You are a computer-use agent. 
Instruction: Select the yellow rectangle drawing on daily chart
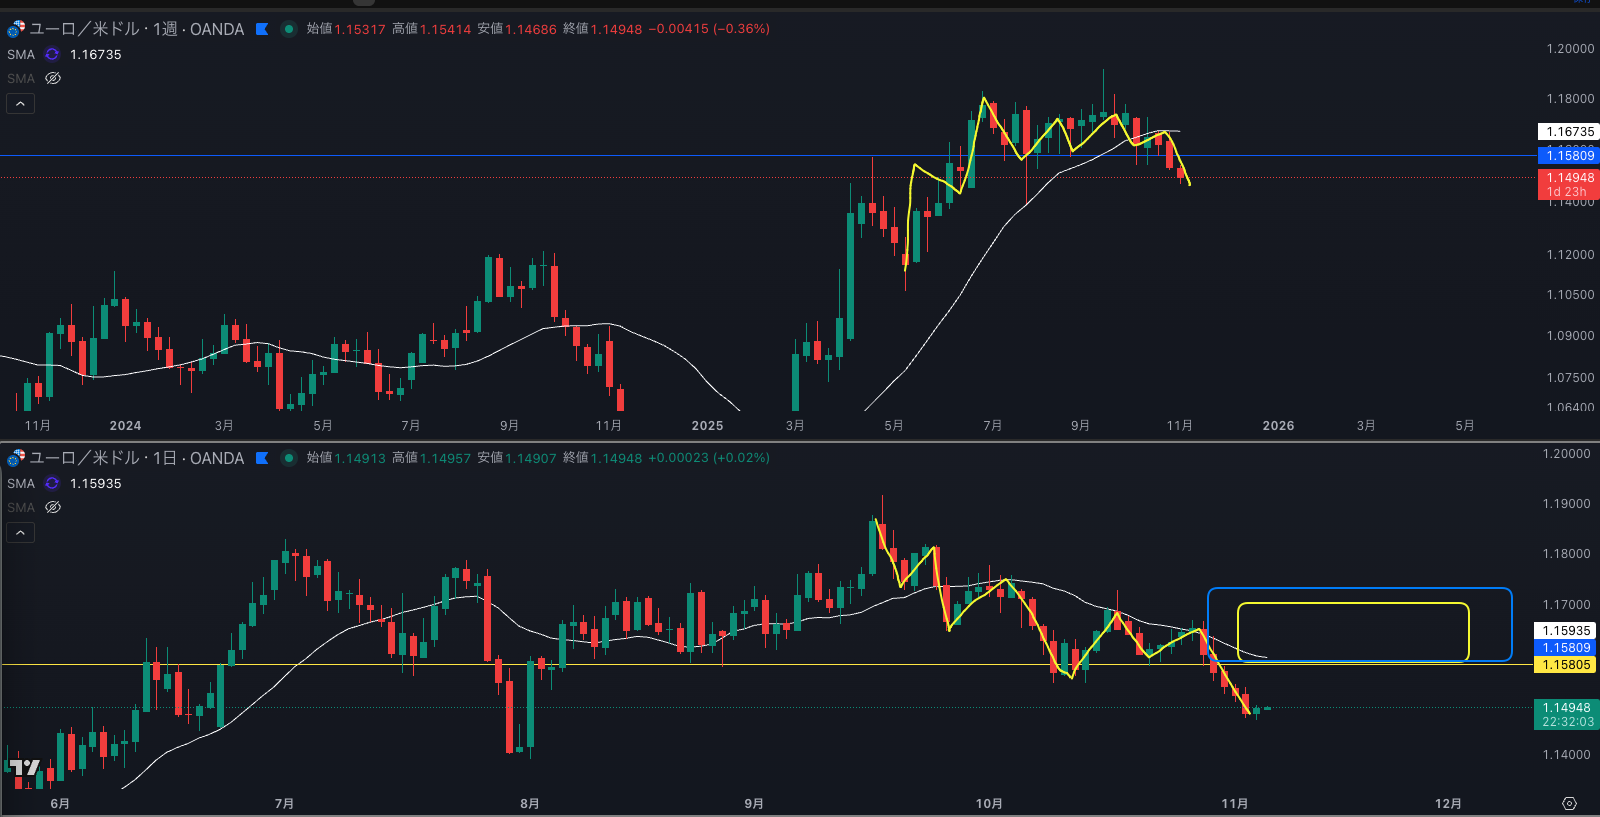click(1352, 604)
